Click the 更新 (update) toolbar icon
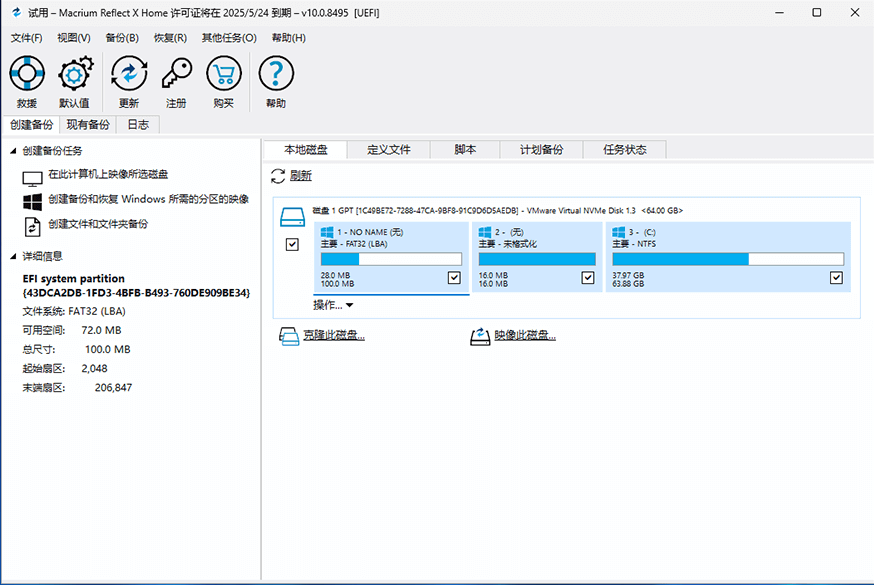The width and height of the screenshot is (874, 585). (x=128, y=73)
